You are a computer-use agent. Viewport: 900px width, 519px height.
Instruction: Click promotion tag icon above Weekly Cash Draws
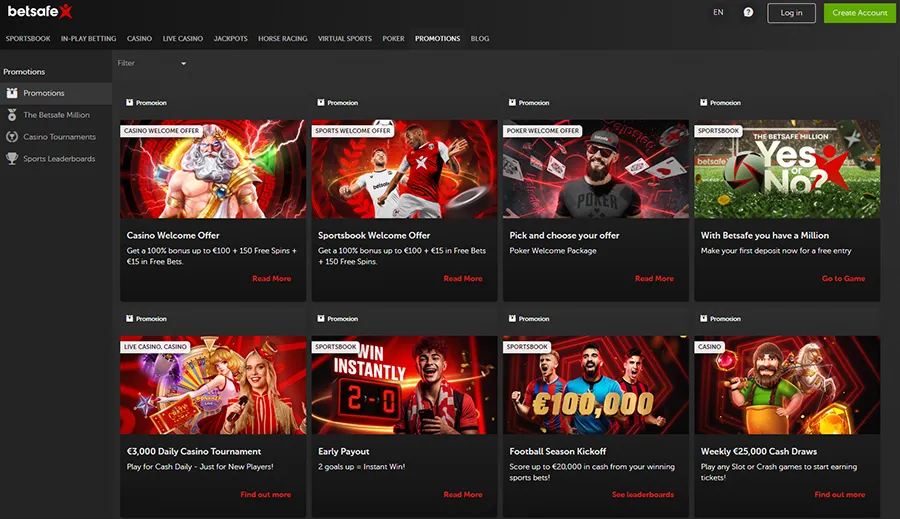pos(704,319)
